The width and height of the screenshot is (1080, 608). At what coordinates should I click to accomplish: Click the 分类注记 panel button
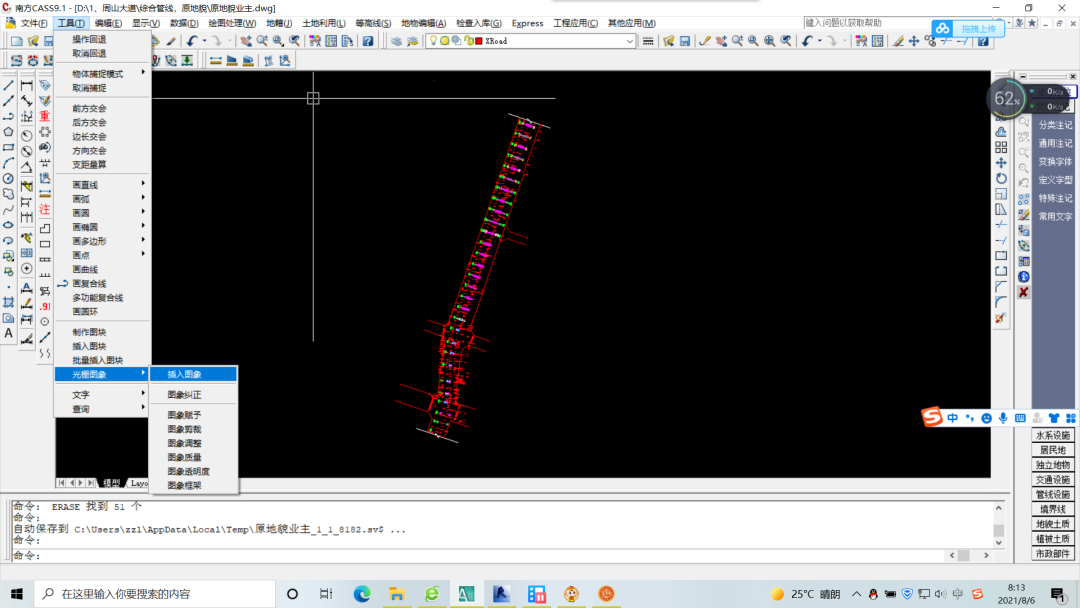coord(1055,125)
